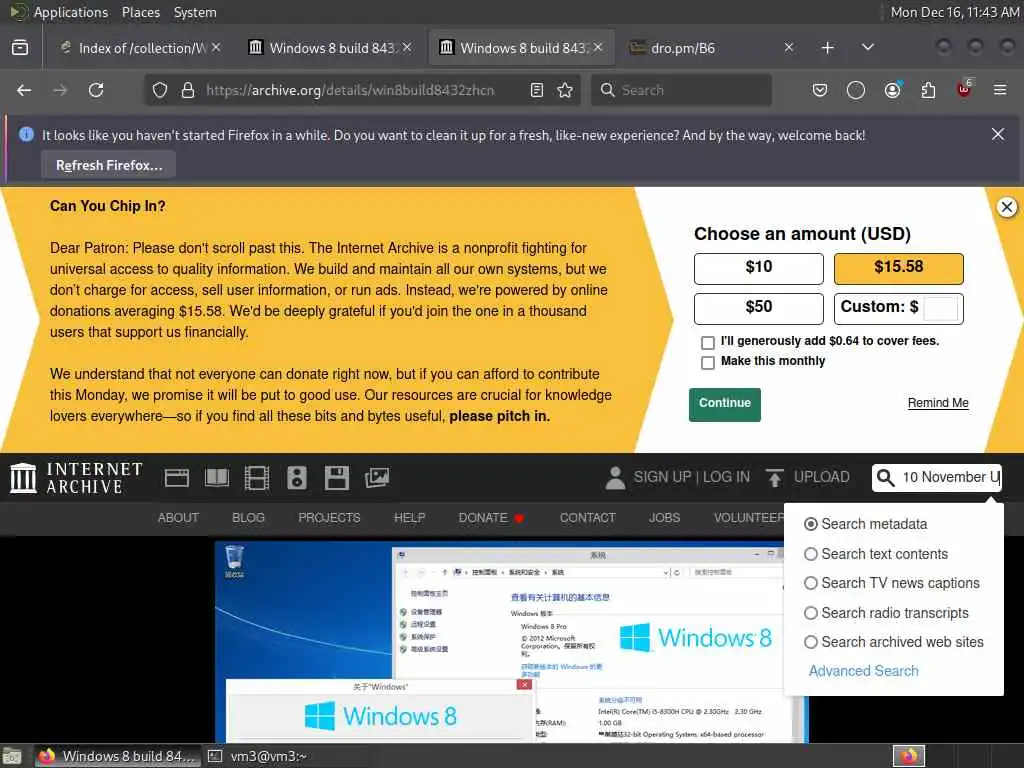
Task: Open the Places menu
Action: point(140,12)
